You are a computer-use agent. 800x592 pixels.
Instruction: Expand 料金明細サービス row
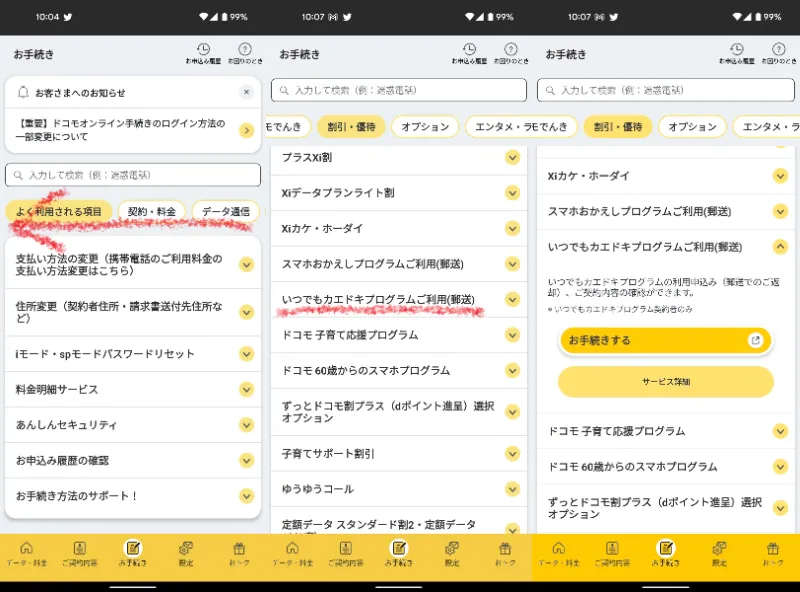[x=133, y=389]
